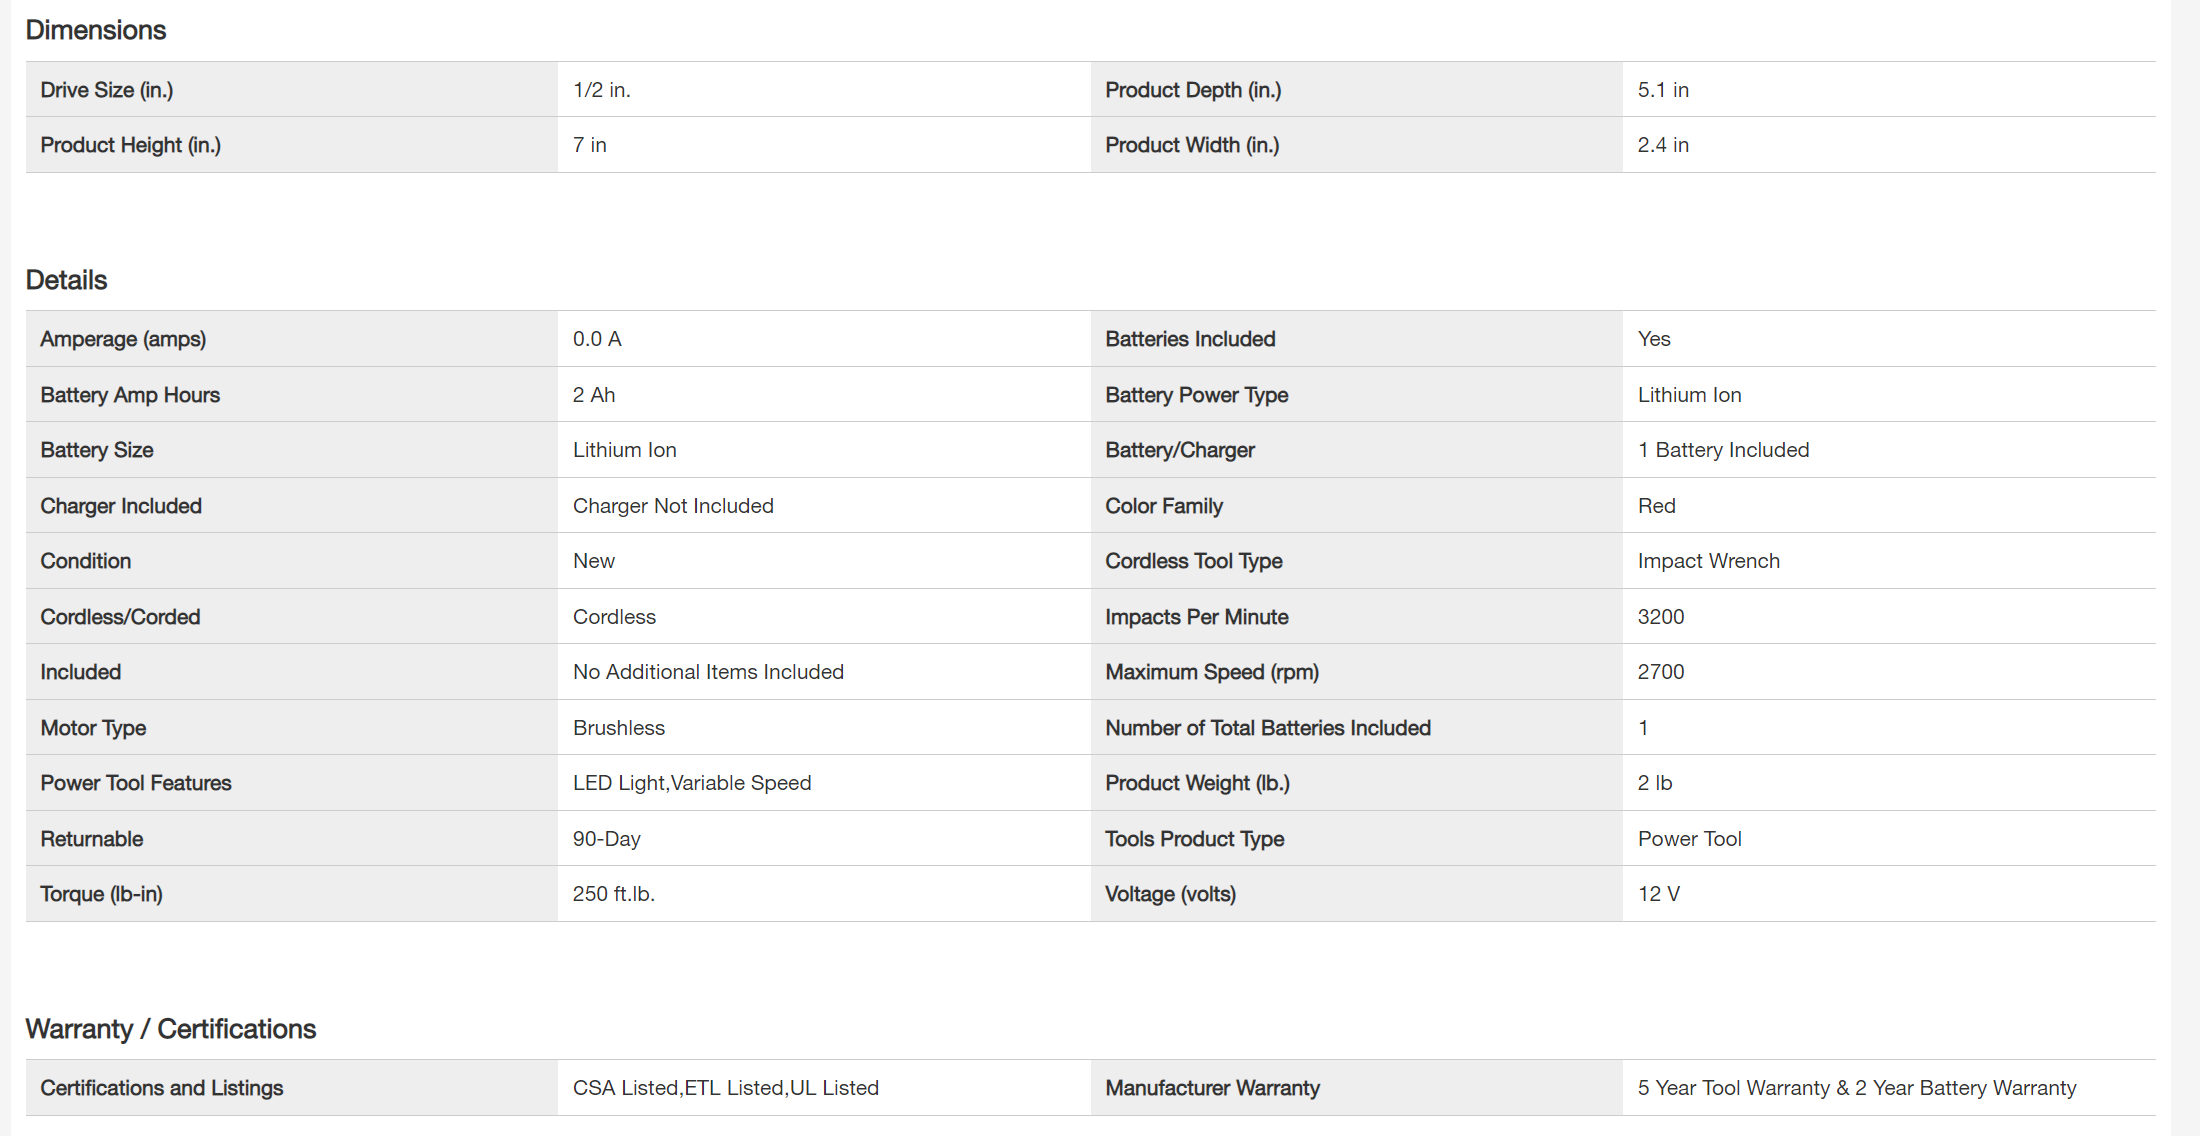The height and width of the screenshot is (1136, 2200).
Task: Select the 1/2 in. drive size value
Action: click(601, 90)
